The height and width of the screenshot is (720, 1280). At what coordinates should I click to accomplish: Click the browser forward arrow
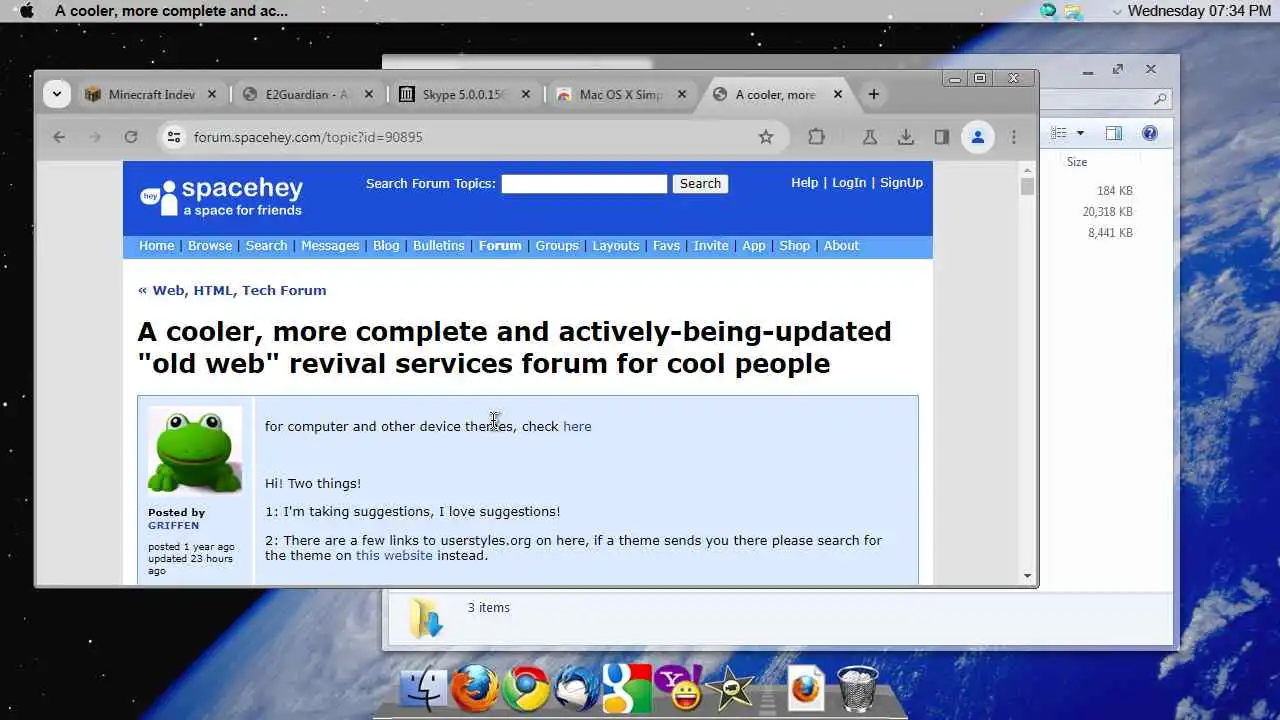point(95,137)
